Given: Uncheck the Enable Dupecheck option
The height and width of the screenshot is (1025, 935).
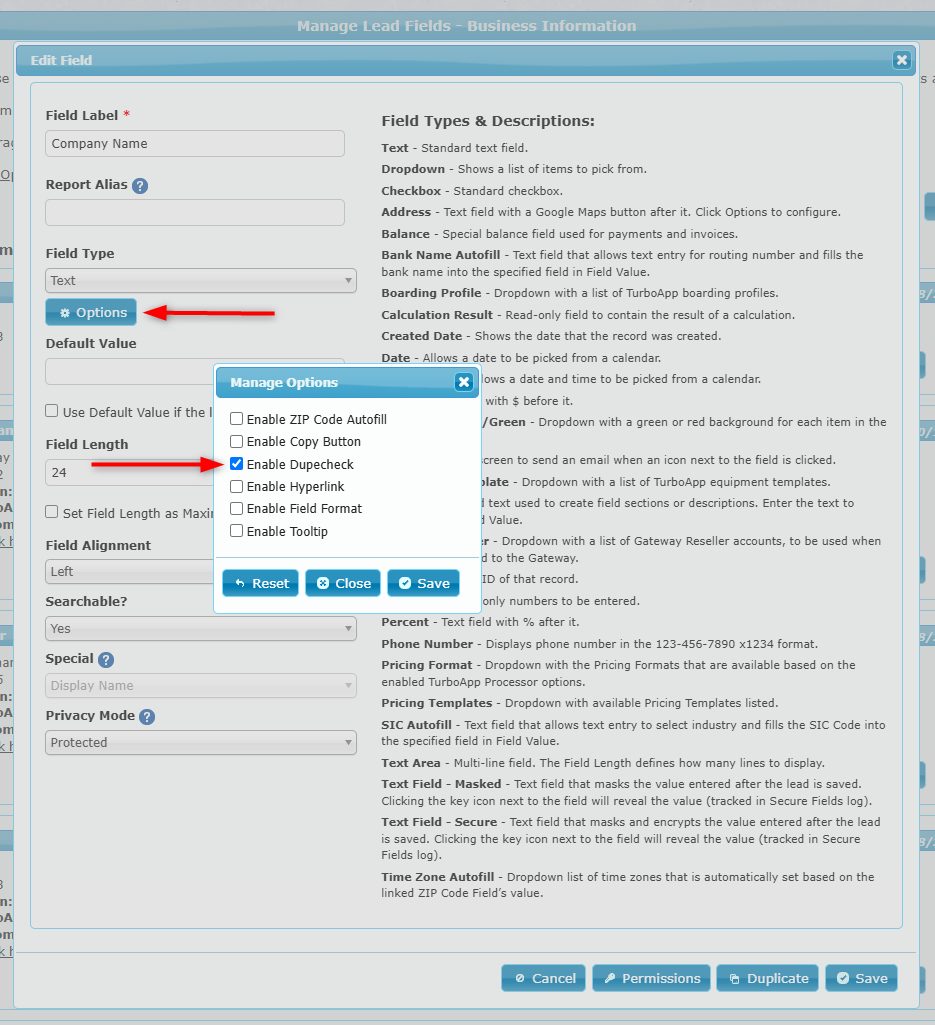Looking at the screenshot, I should click(x=237, y=464).
